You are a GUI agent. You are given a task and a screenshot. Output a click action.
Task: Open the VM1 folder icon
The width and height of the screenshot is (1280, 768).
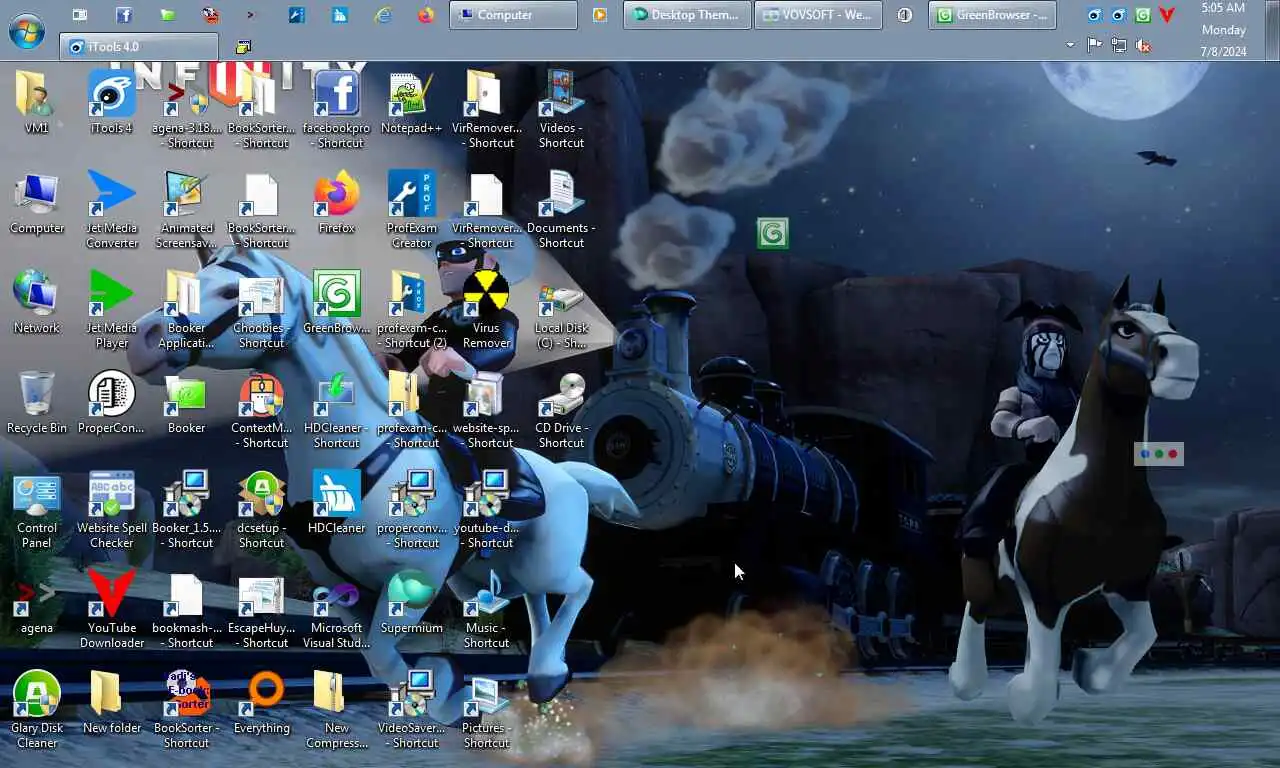coord(37,102)
